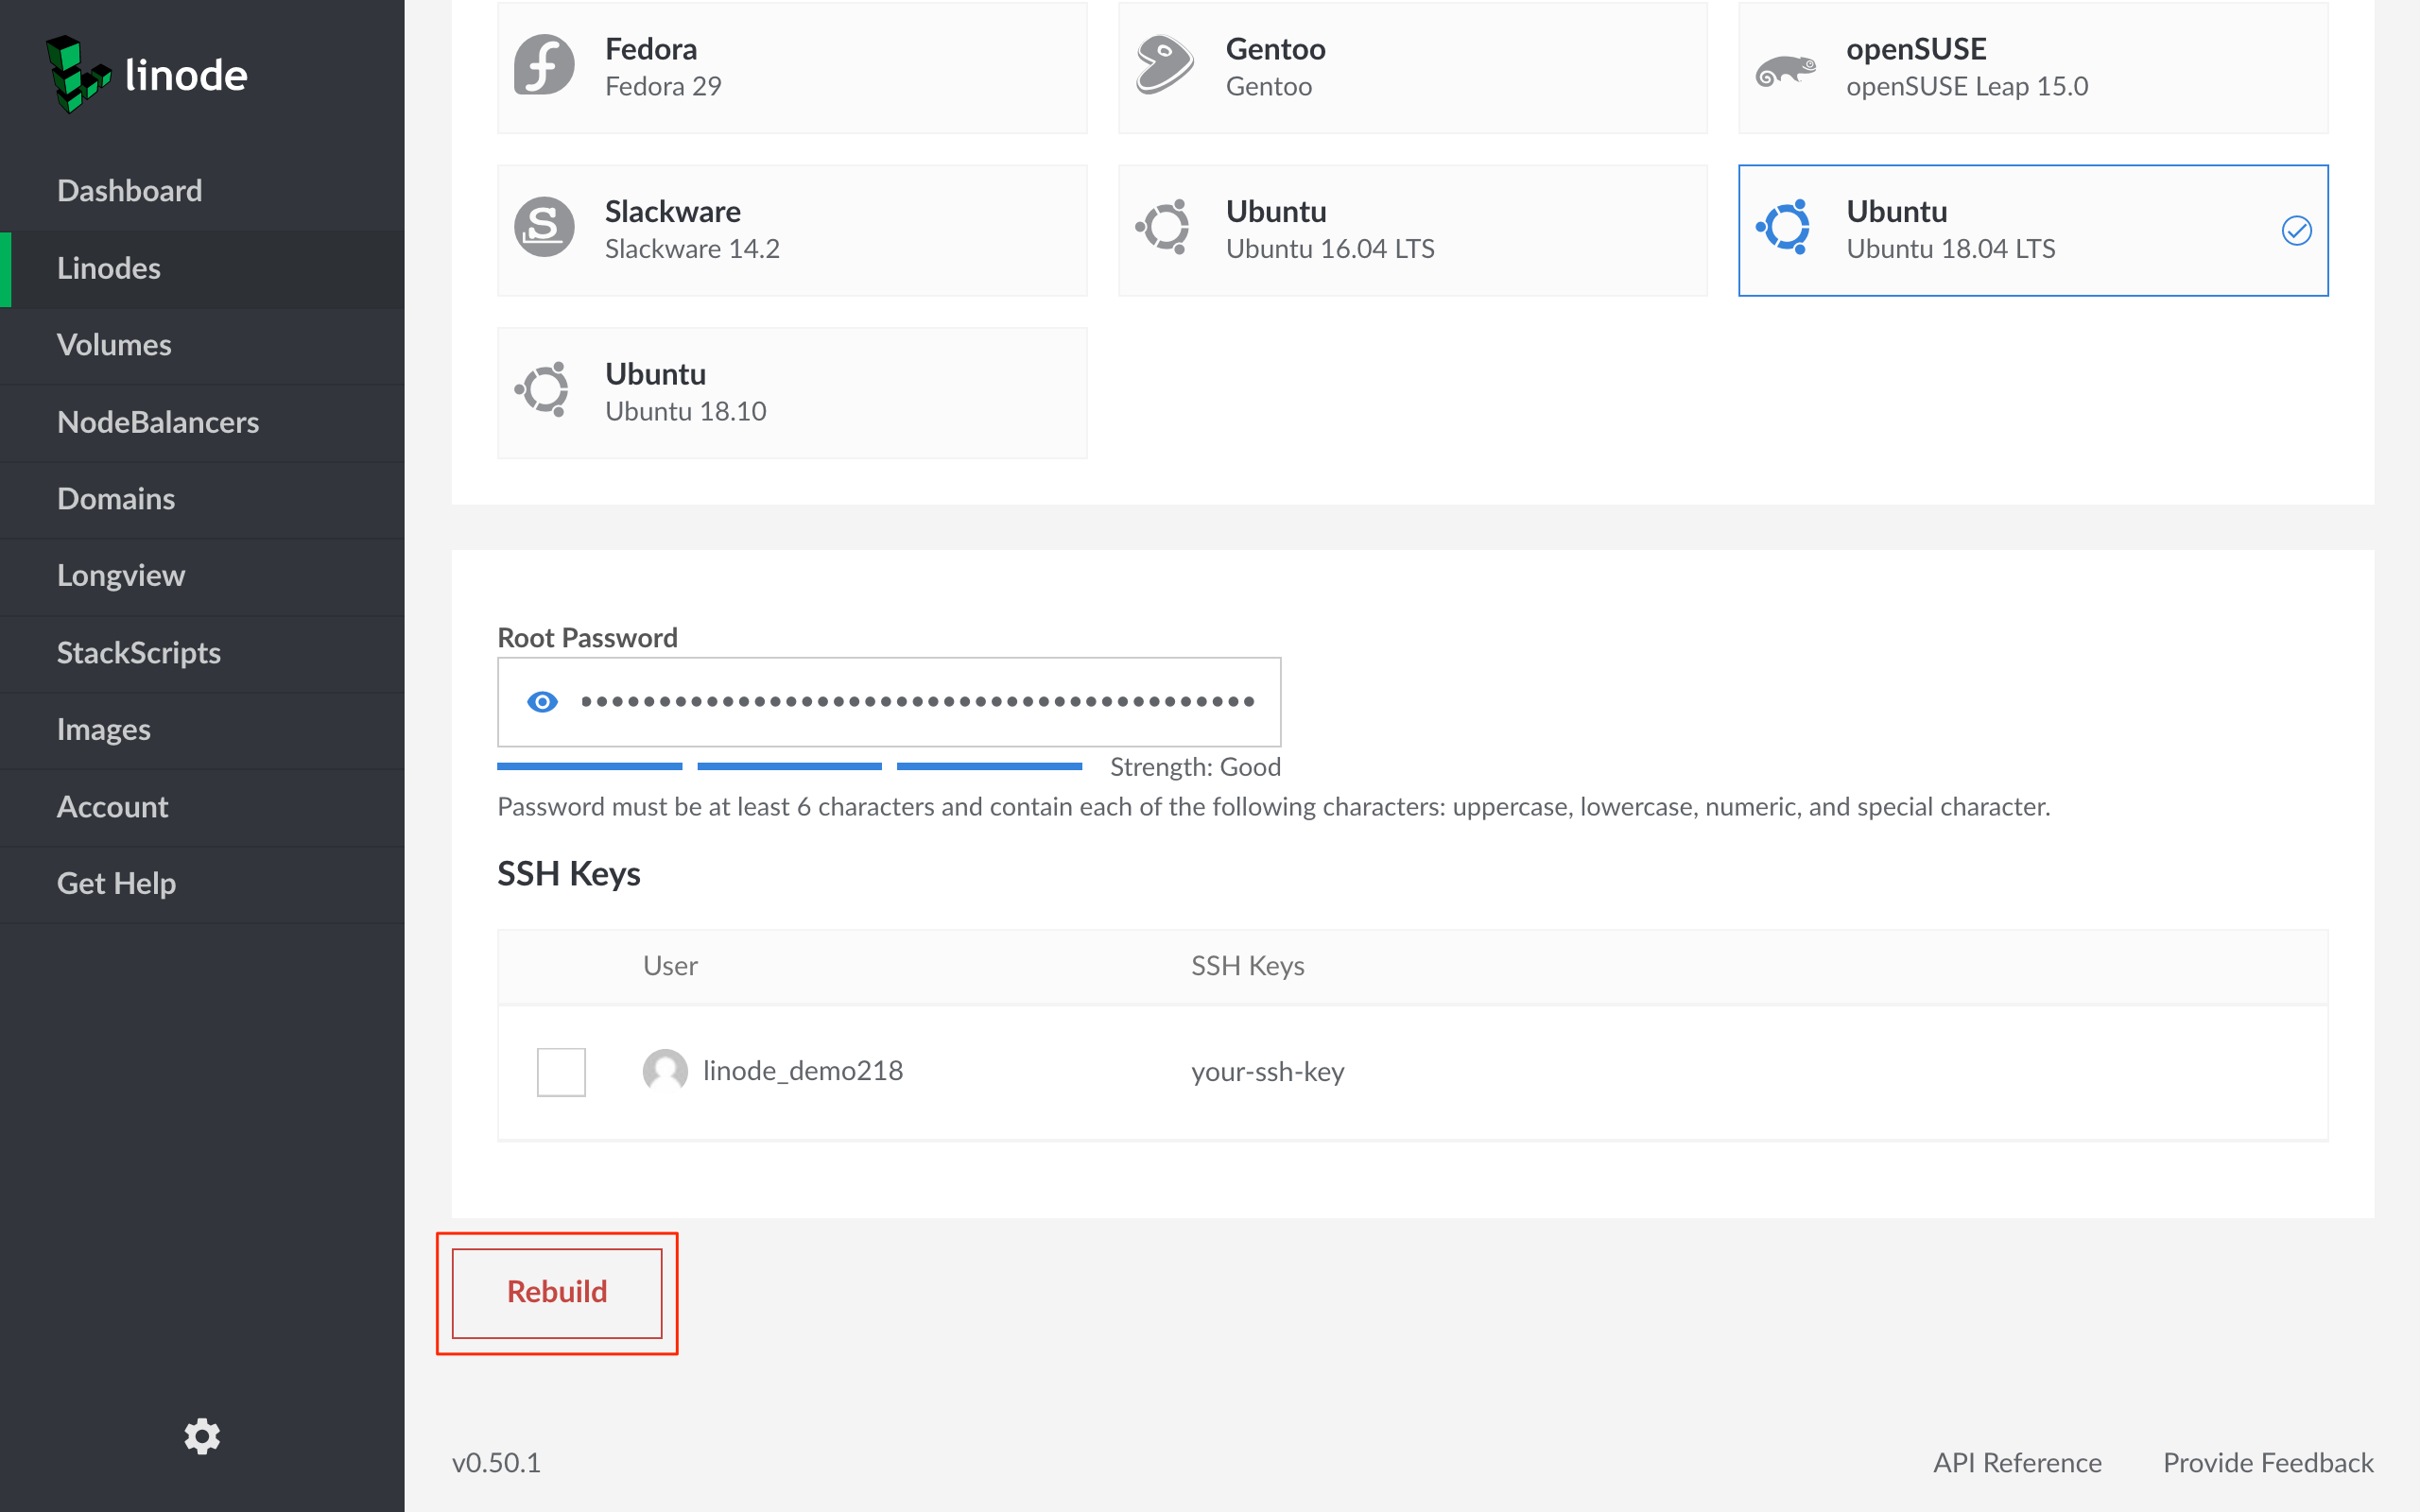
Task: Open the settings gear in sidebar
Action: pos(202,1436)
